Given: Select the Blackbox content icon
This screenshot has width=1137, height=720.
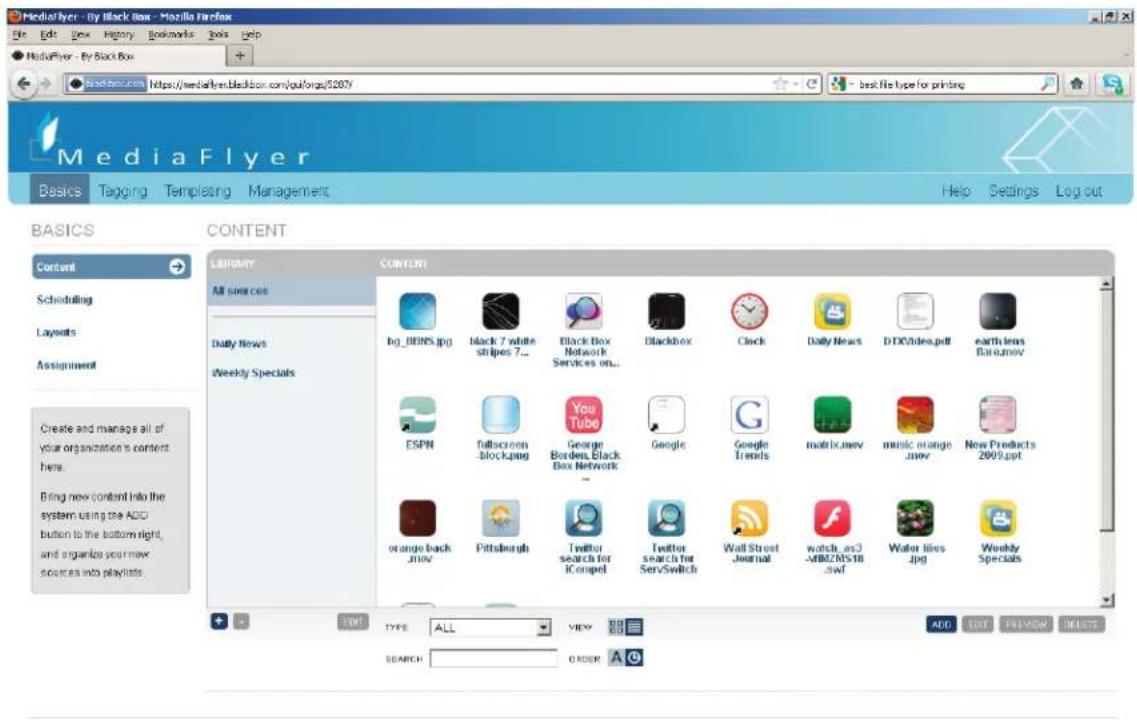Looking at the screenshot, I should [x=666, y=311].
